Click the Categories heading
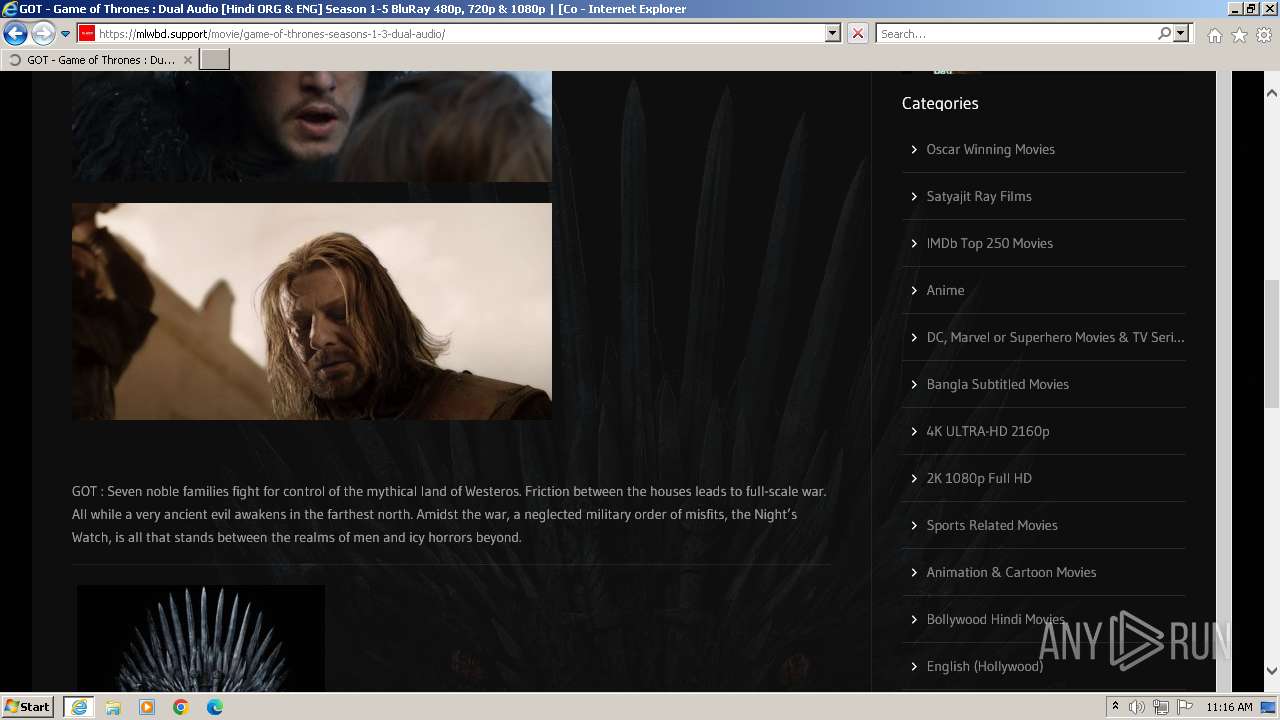Screen dimensions: 1280x720 940,103
